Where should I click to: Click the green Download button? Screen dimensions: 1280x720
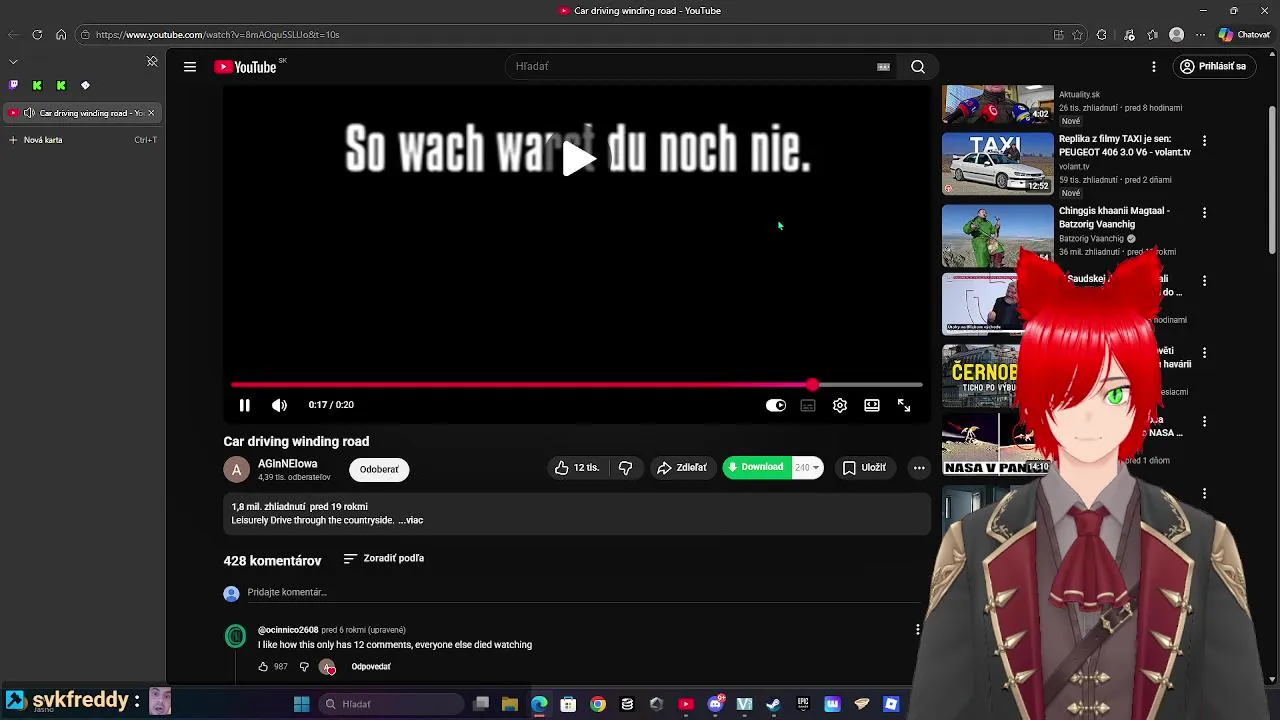757,467
